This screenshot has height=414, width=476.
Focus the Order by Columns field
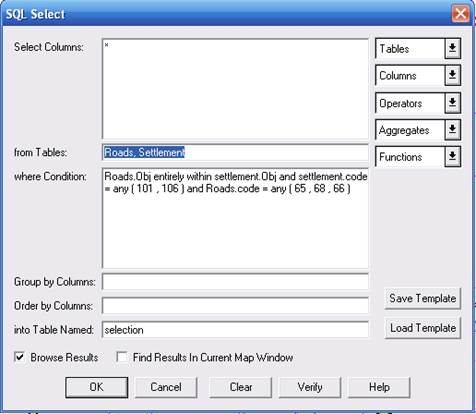click(x=235, y=306)
